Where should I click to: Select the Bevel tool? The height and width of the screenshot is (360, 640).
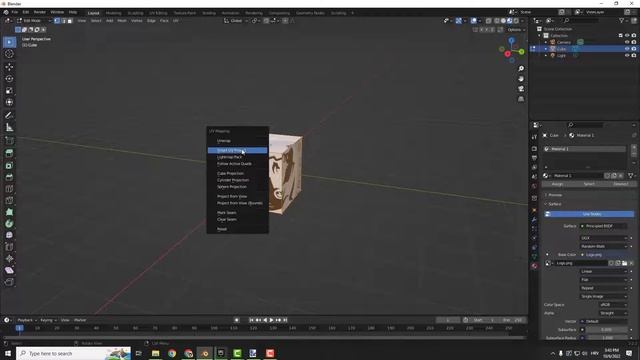click(x=9, y=177)
